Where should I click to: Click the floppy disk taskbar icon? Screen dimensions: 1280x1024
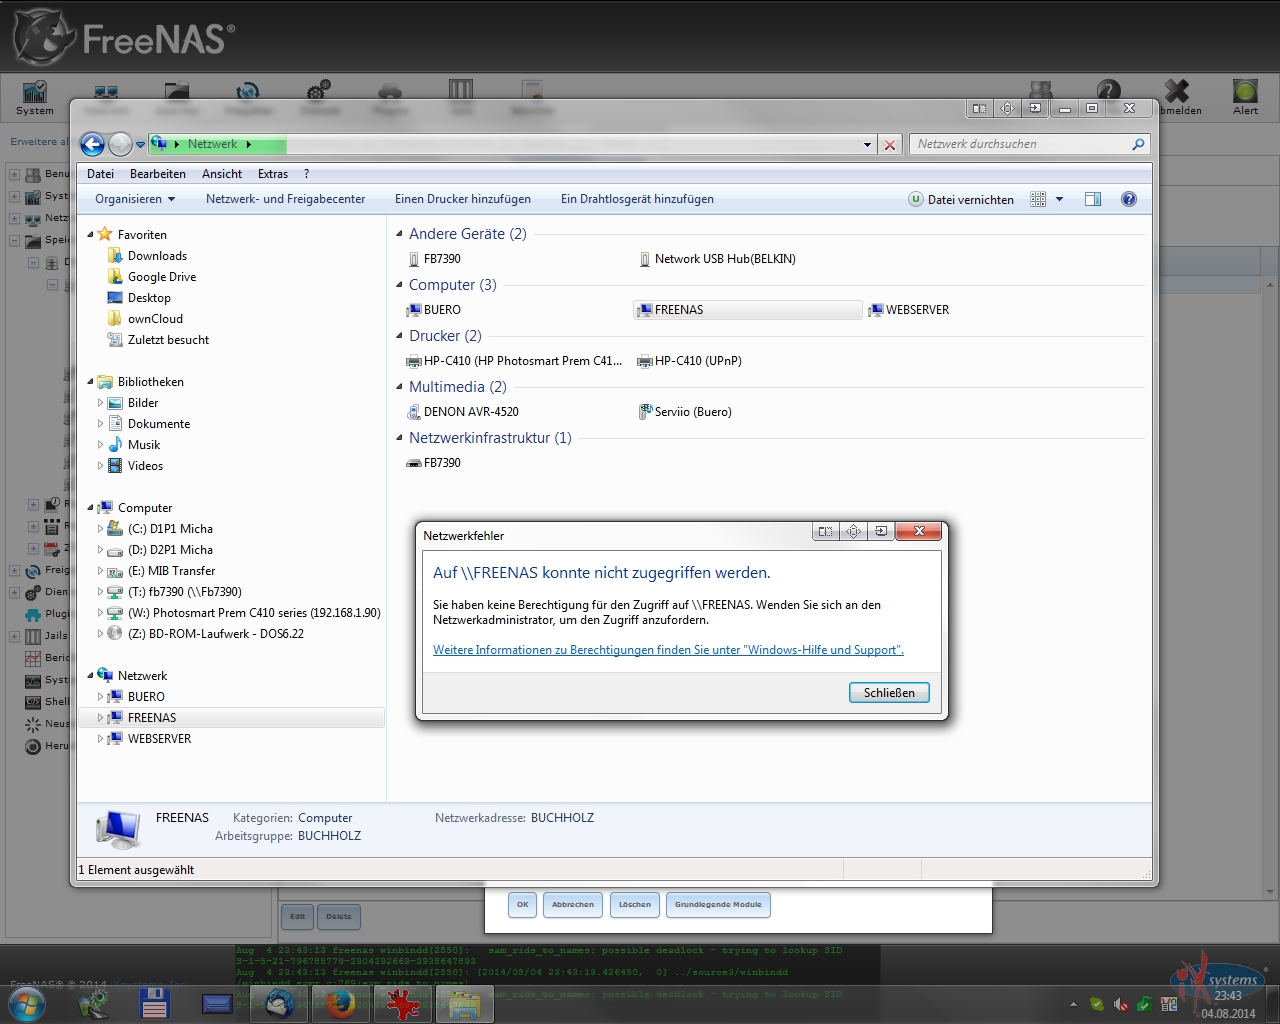coord(154,1003)
